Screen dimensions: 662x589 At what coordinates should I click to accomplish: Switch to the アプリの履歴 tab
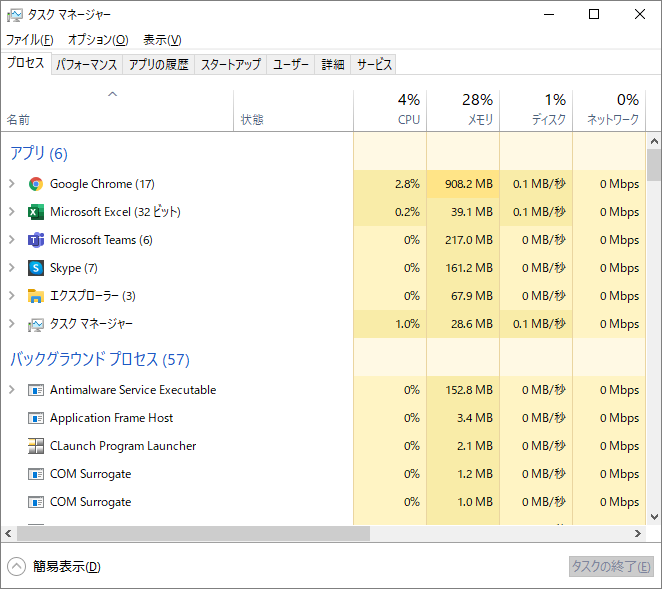tap(158, 65)
